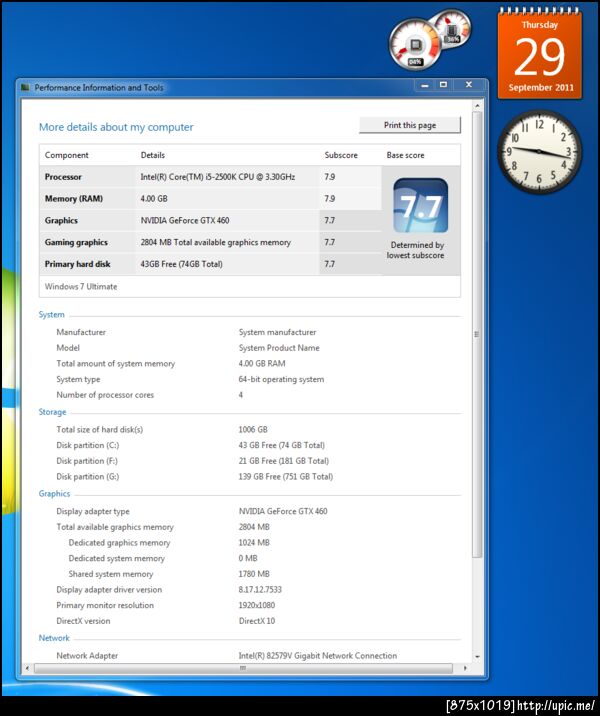600x716 pixels.
Task: Click the Subscore column header
Action: [x=341, y=155]
